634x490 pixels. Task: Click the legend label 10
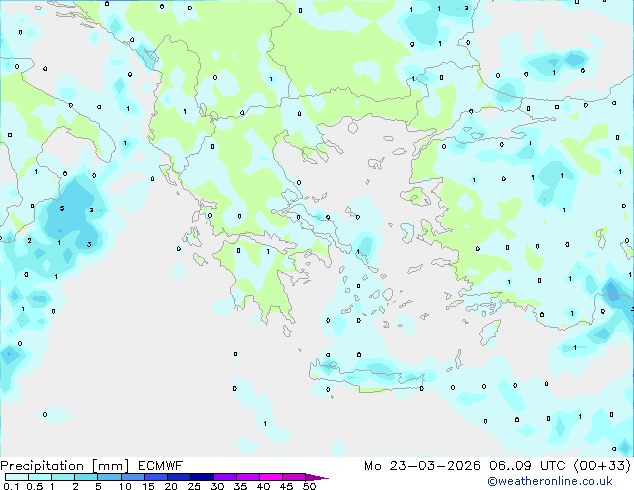tap(125, 486)
